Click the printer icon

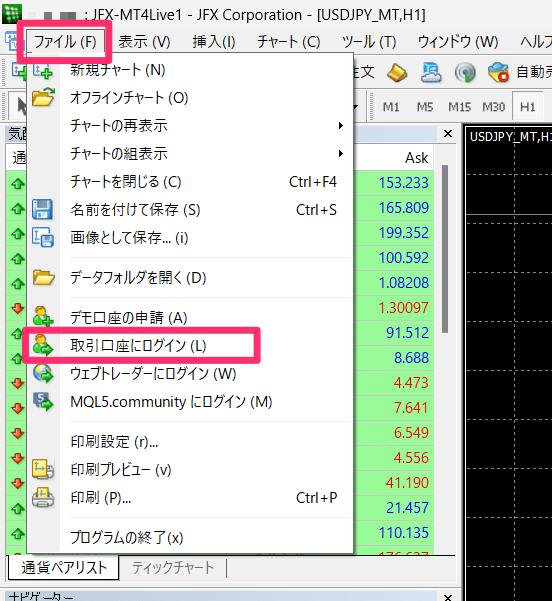(43, 498)
